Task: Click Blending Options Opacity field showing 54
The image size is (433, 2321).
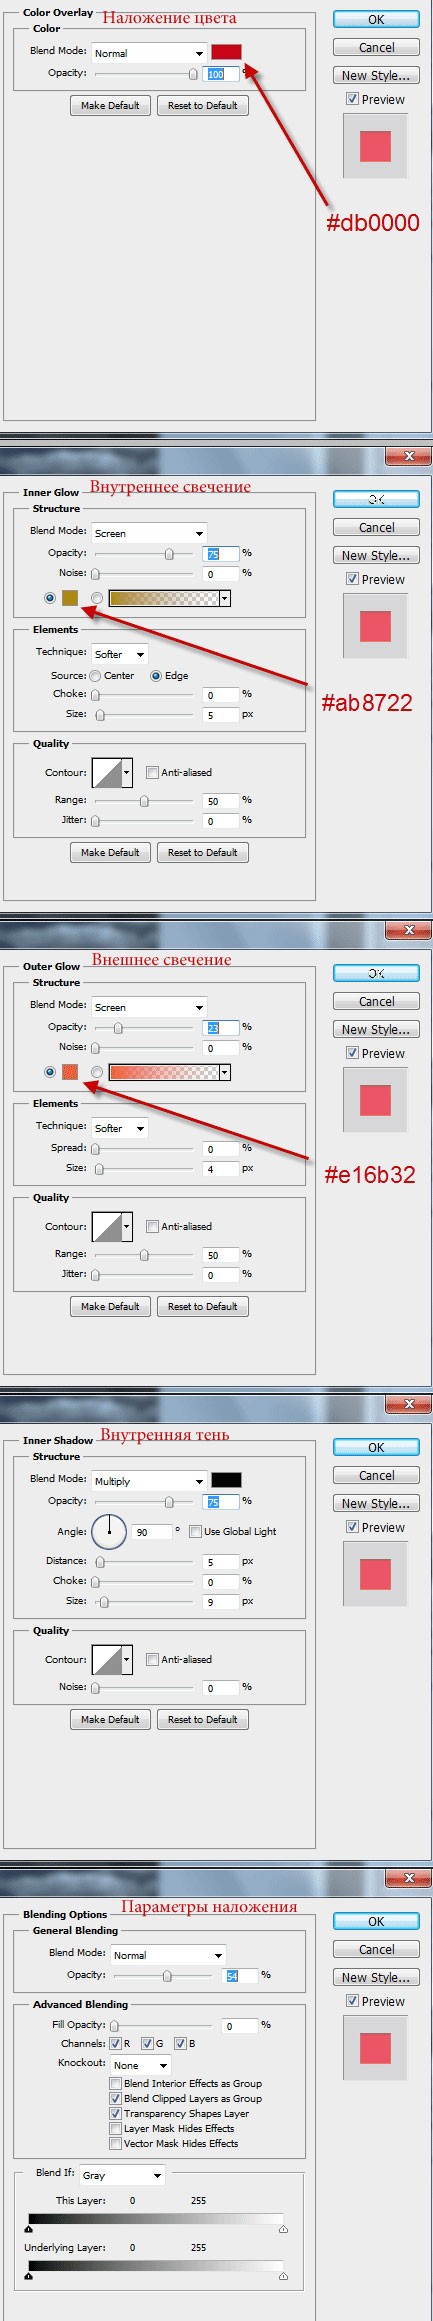Action: click(240, 1976)
